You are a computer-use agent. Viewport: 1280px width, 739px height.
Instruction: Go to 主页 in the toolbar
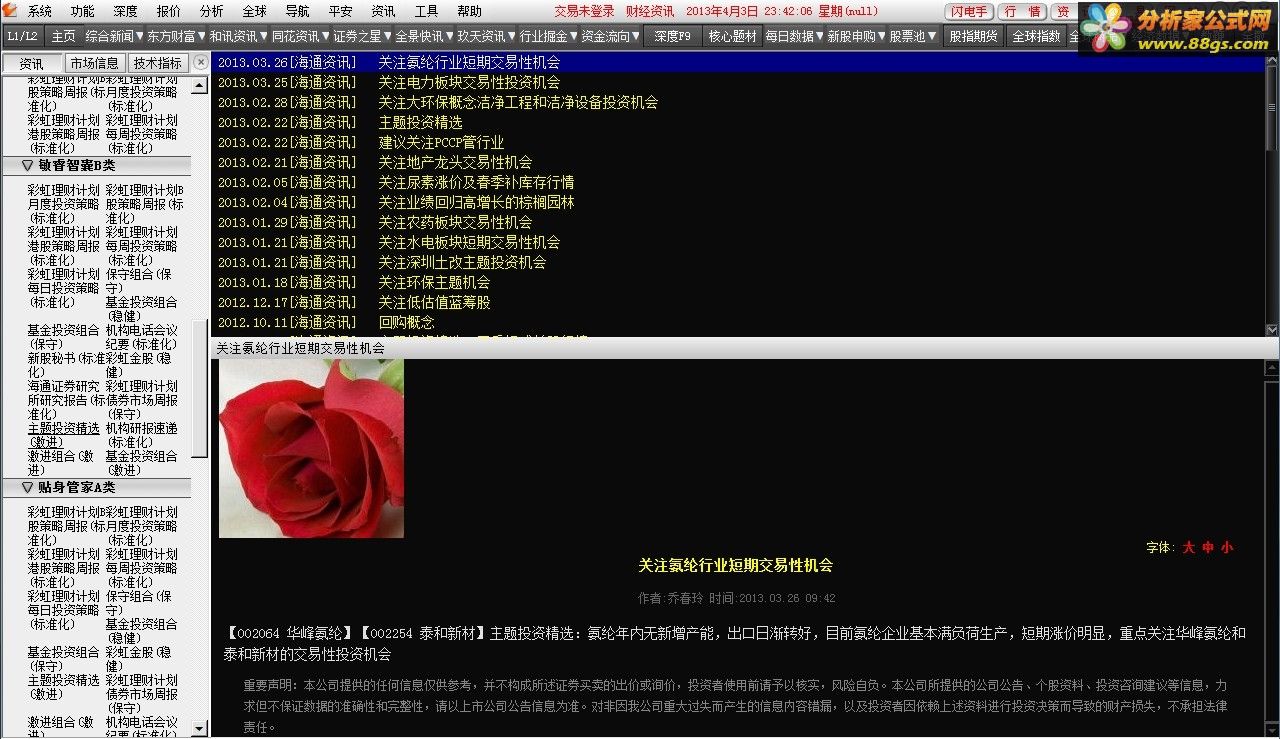[64, 36]
